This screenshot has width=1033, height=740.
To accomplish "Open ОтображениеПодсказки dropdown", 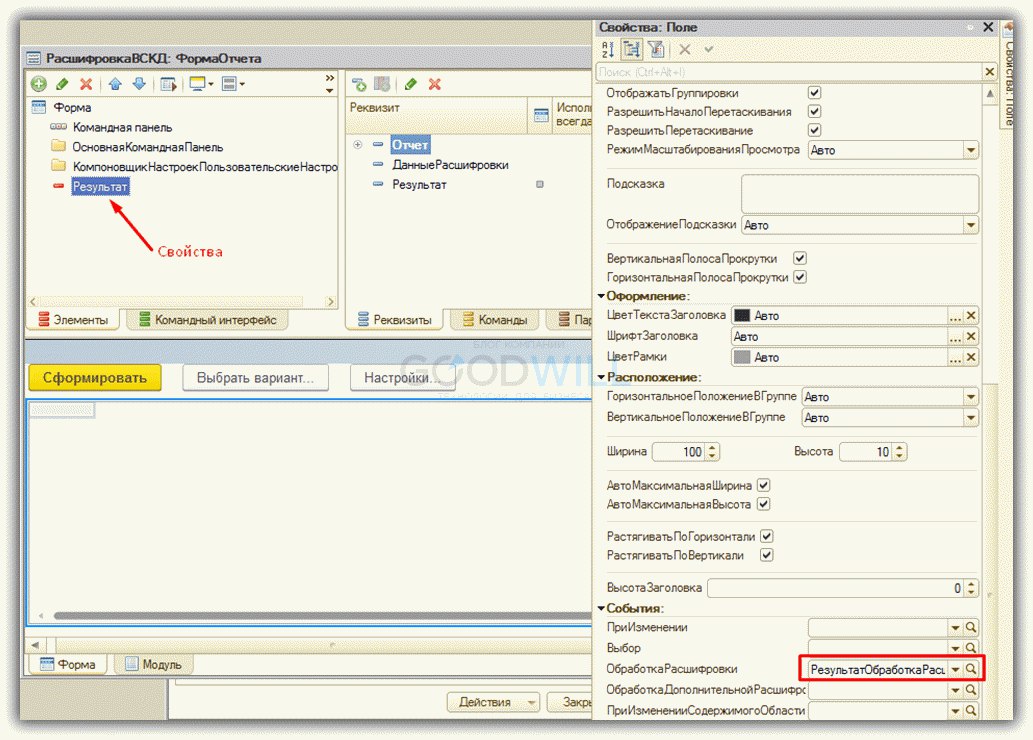I will 970,225.
